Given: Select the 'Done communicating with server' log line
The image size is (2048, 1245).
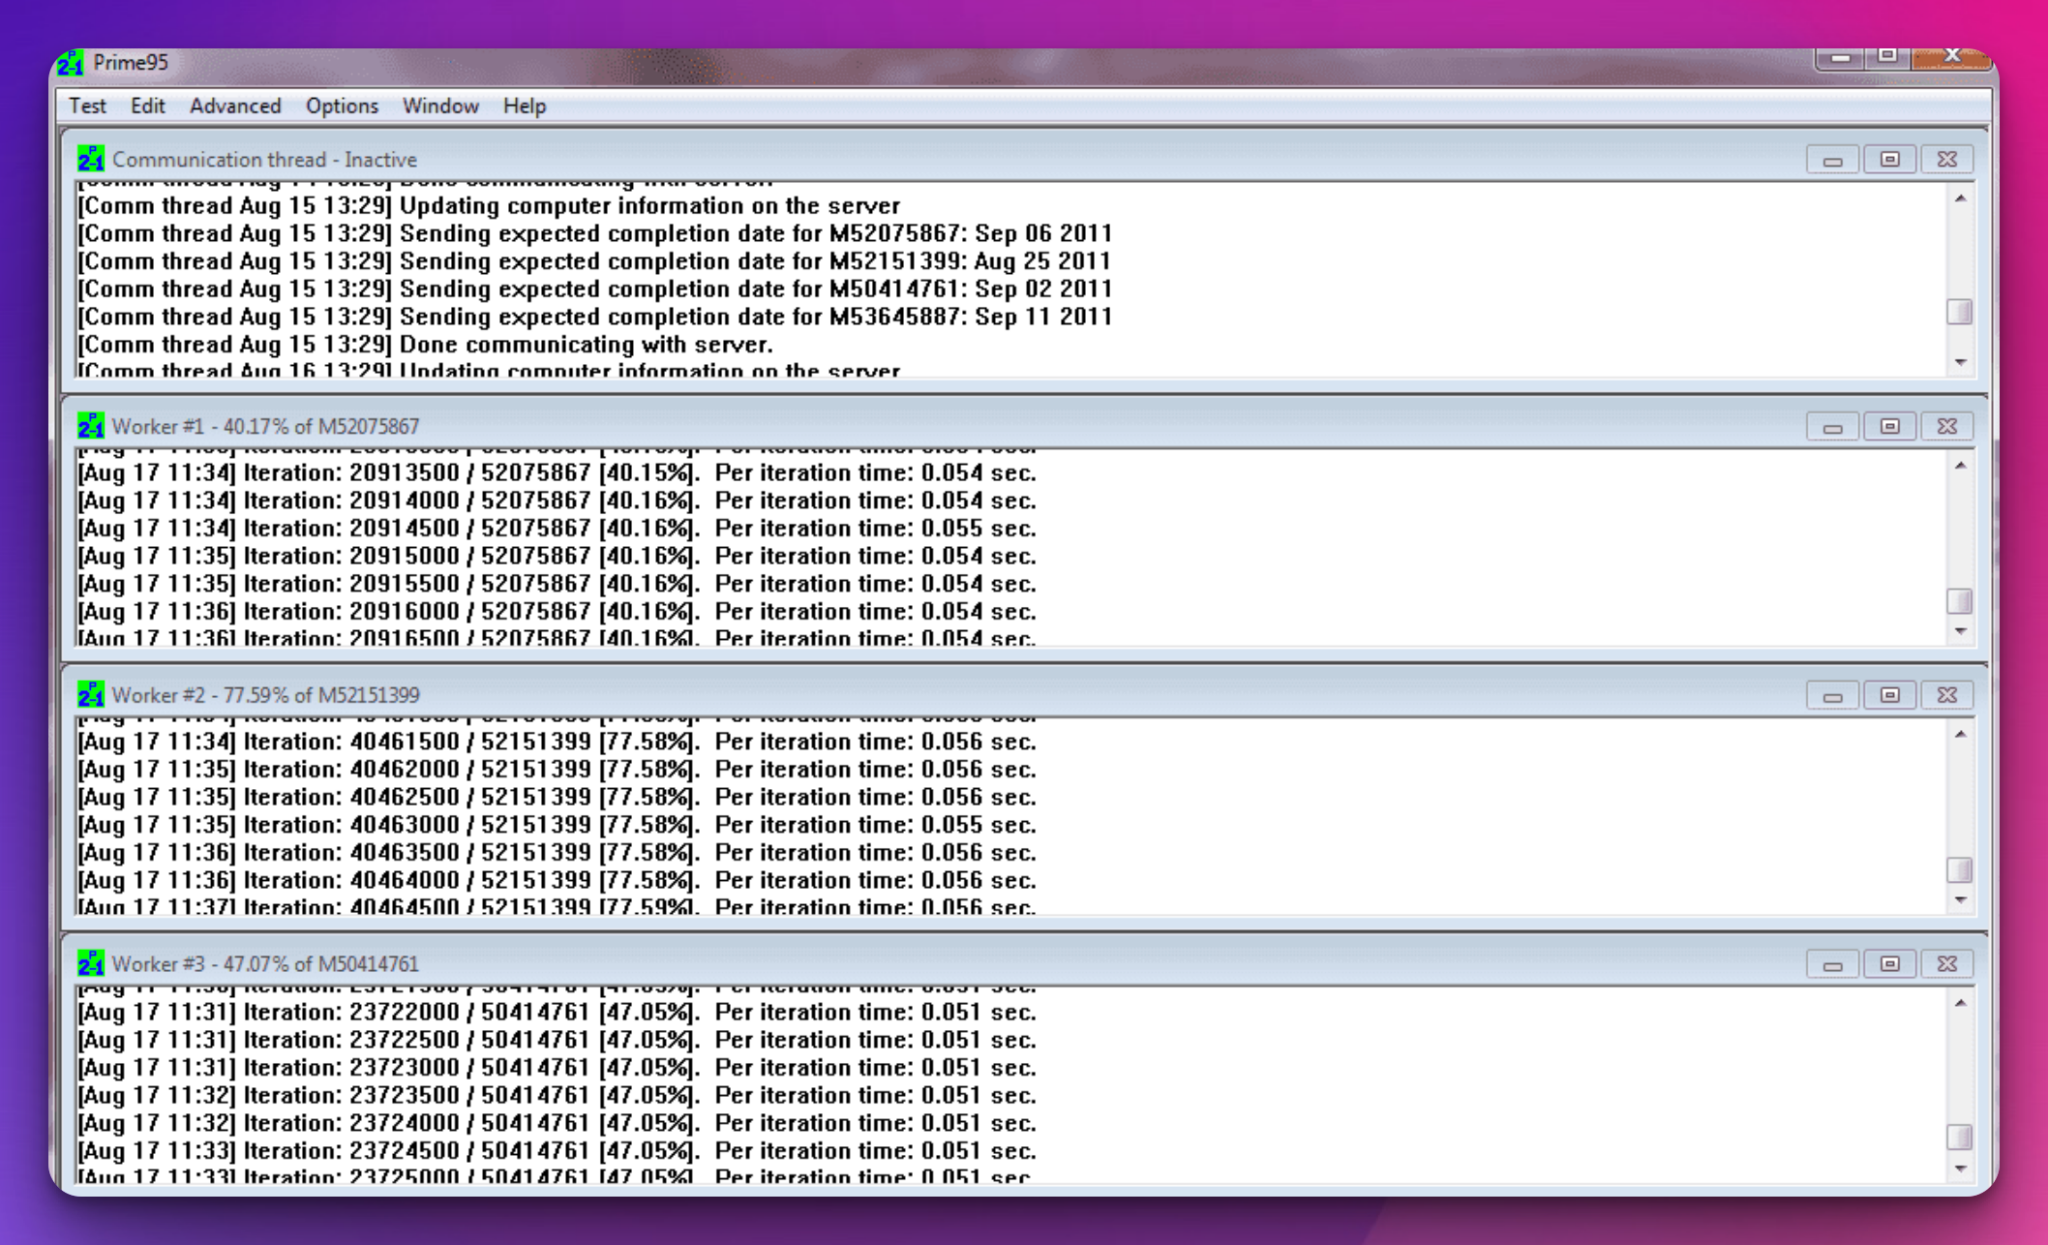Looking at the screenshot, I should 425,344.
